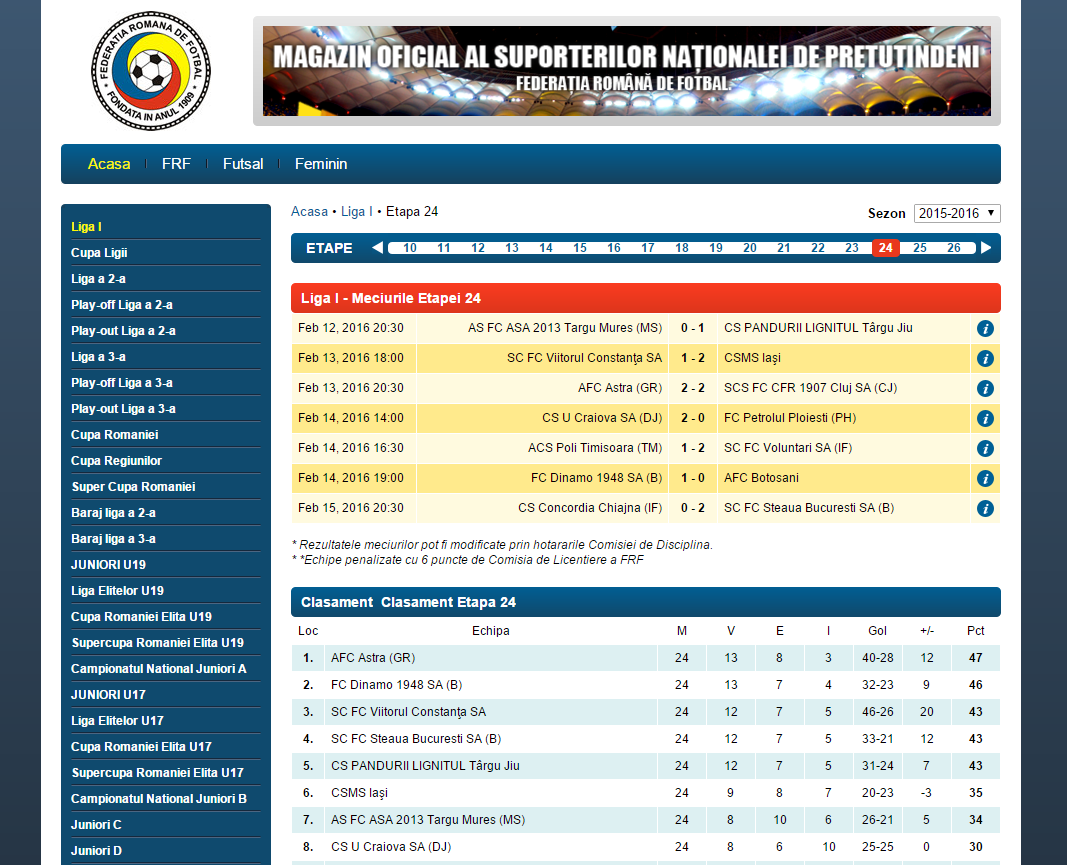This screenshot has height=865, width=1067.
Task: Click the Acasa breadcrumb link
Action: coord(309,212)
